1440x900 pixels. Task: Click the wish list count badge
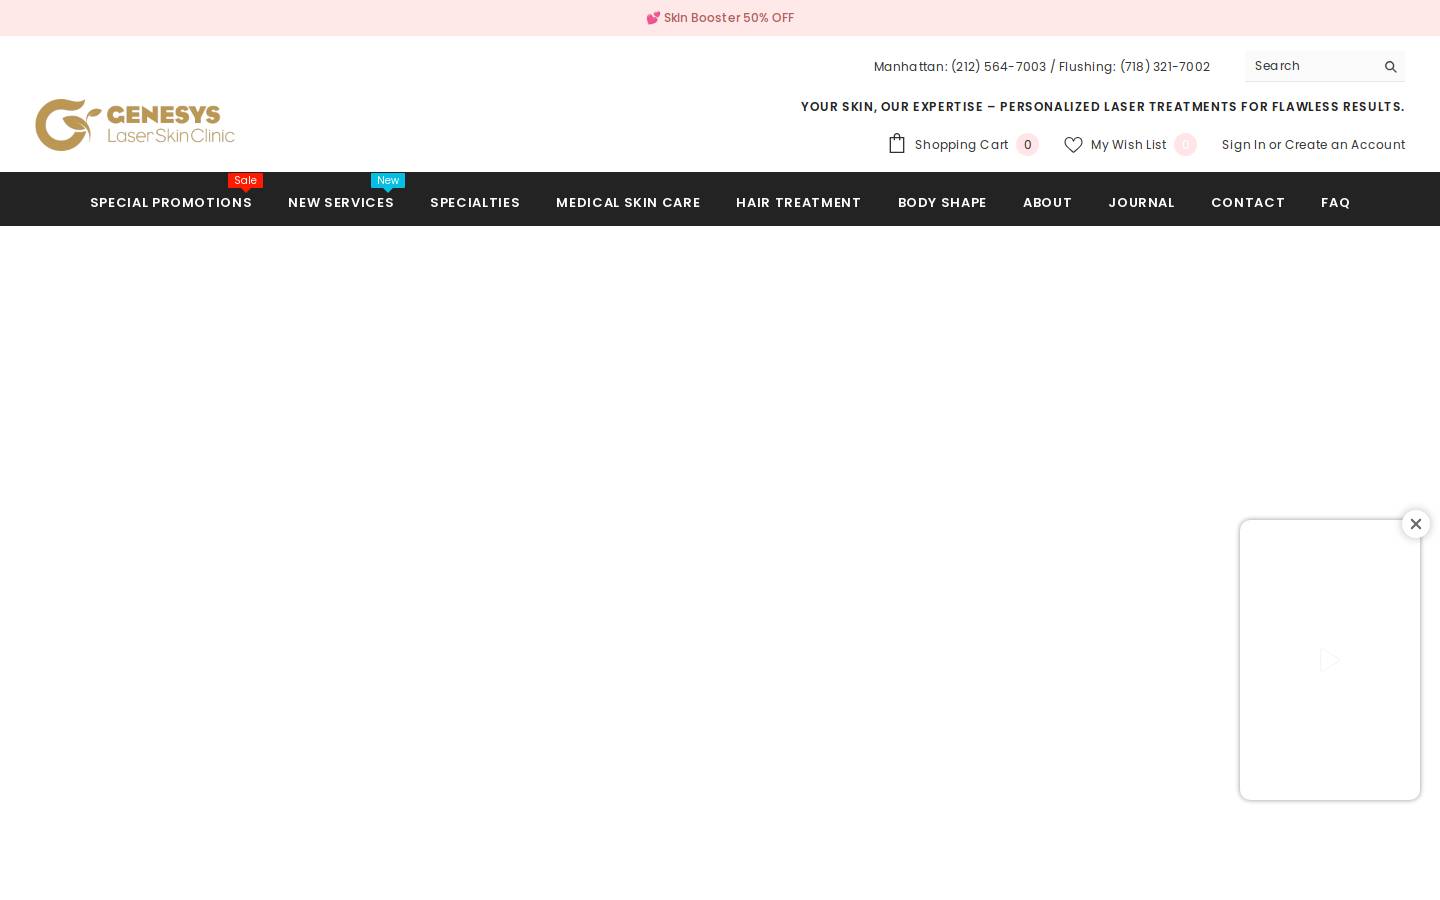1185,145
